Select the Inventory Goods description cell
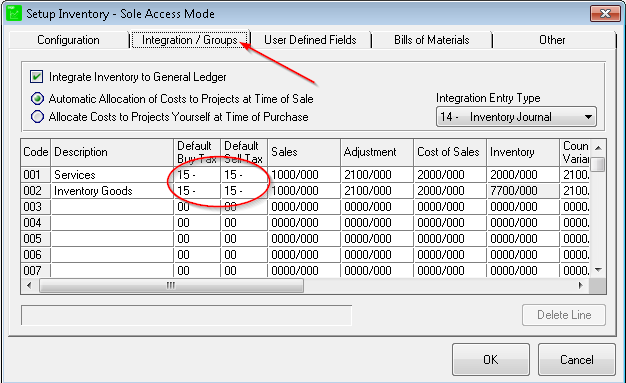This screenshot has height=383, width=626. (x=112, y=191)
